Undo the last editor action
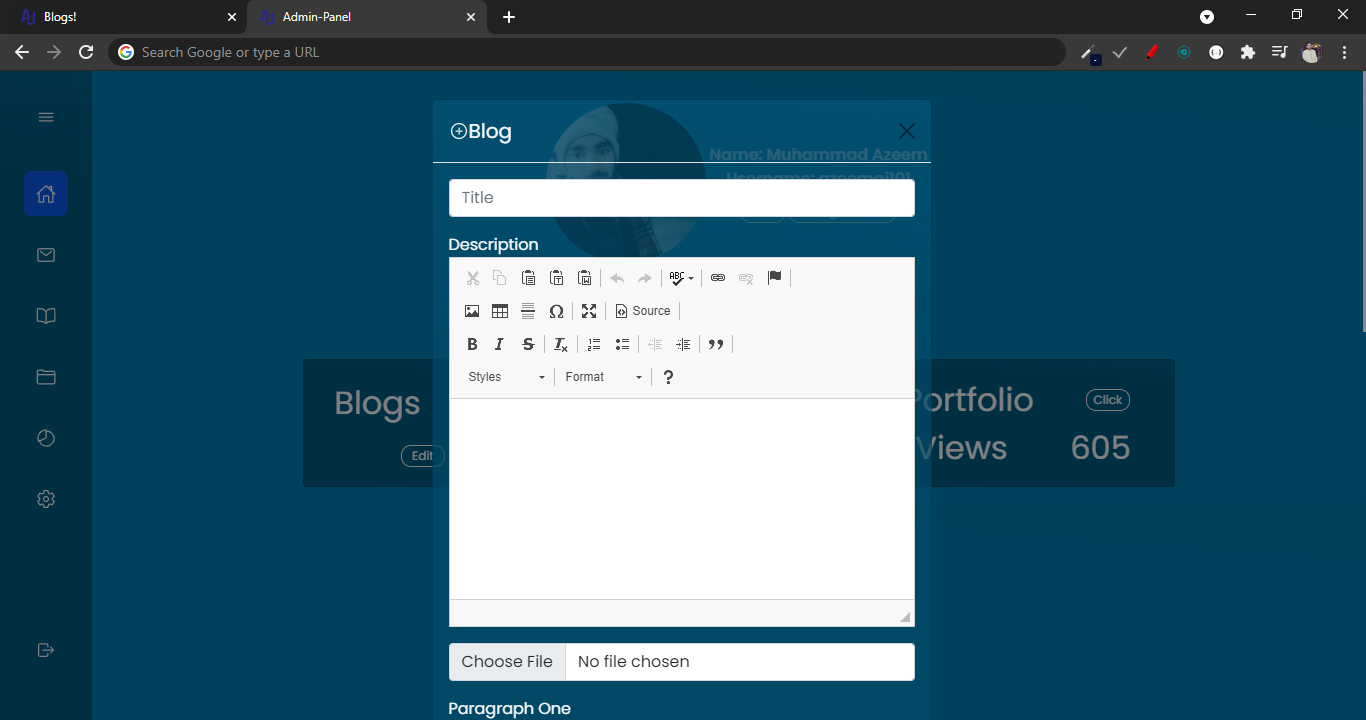This screenshot has height=720, width=1366. pos(617,278)
